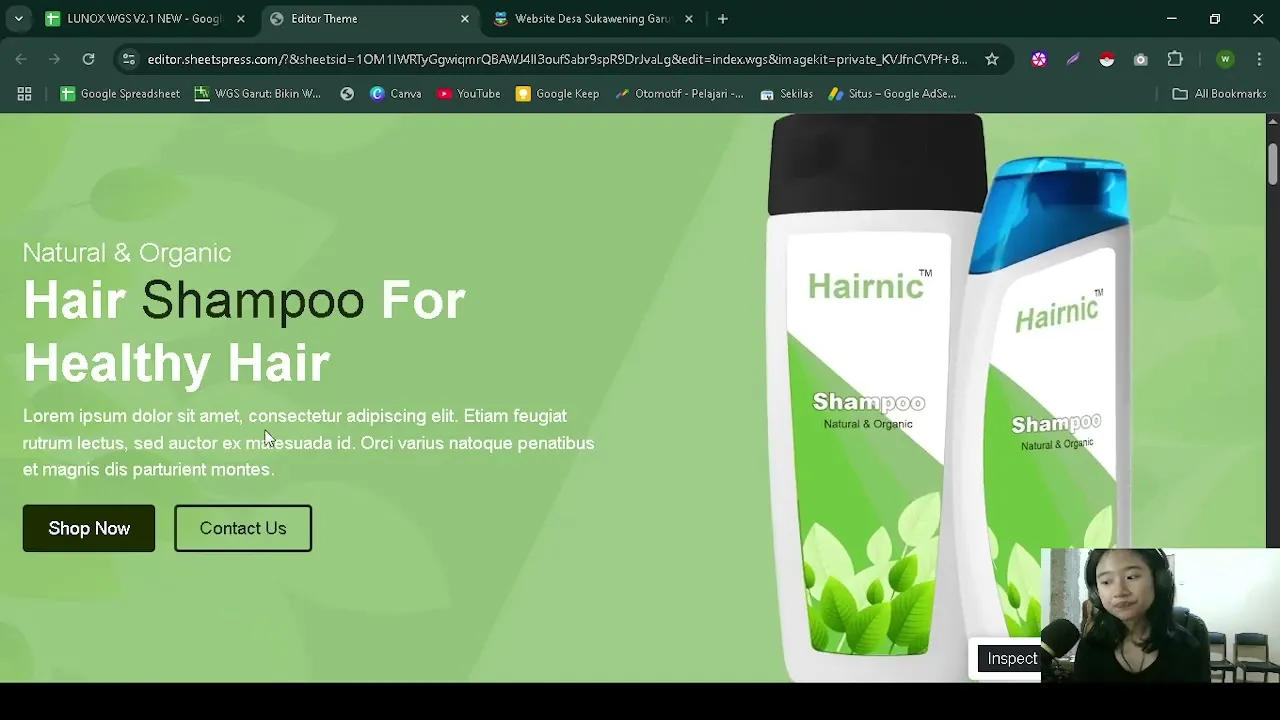Bookmark this page with the star icon
This screenshot has height=720, width=1280.
pyautogui.click(x=991, y=59)
